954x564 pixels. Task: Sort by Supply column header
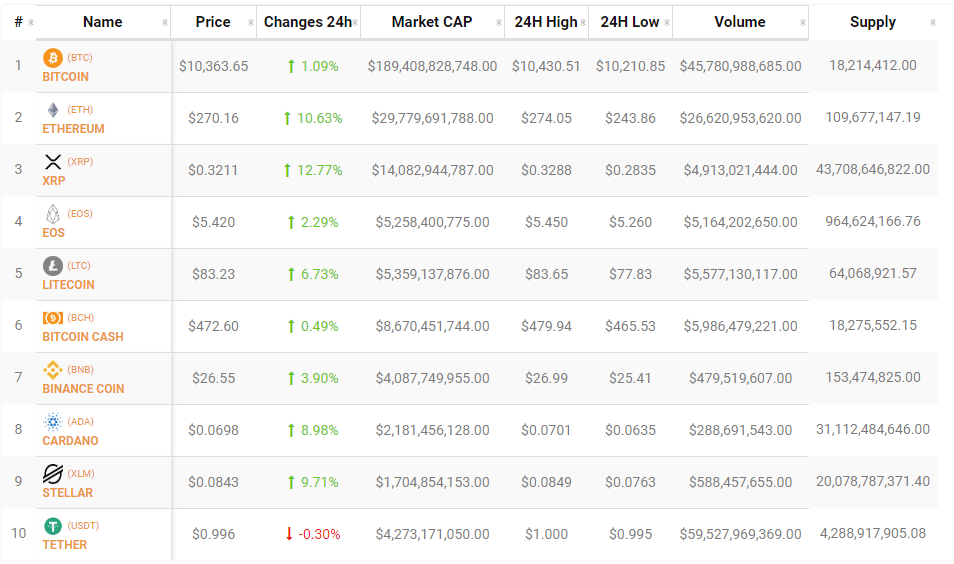tap(872, 22)
